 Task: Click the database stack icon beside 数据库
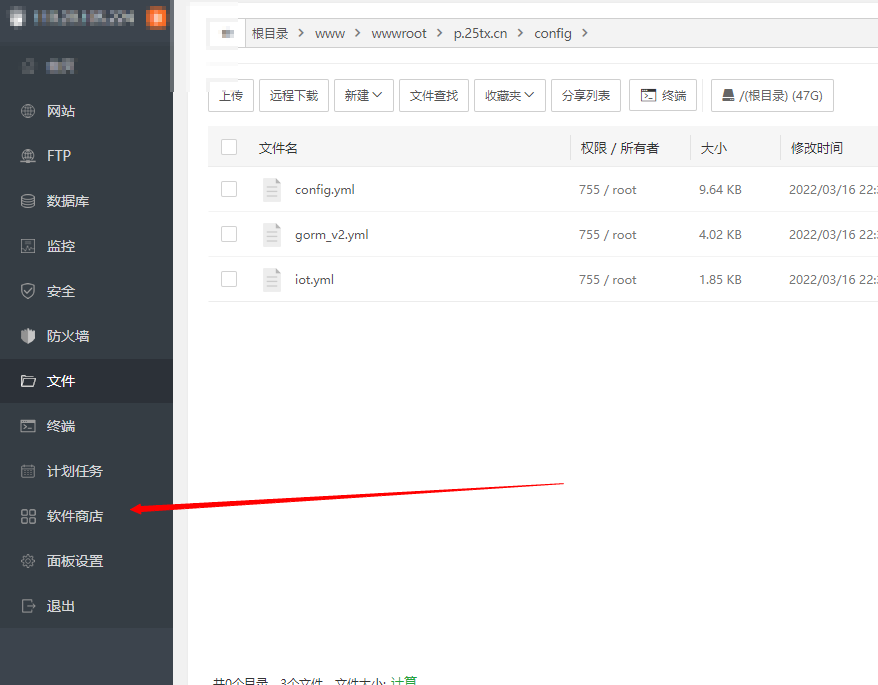pyautogui.click(x=28, y=201)
